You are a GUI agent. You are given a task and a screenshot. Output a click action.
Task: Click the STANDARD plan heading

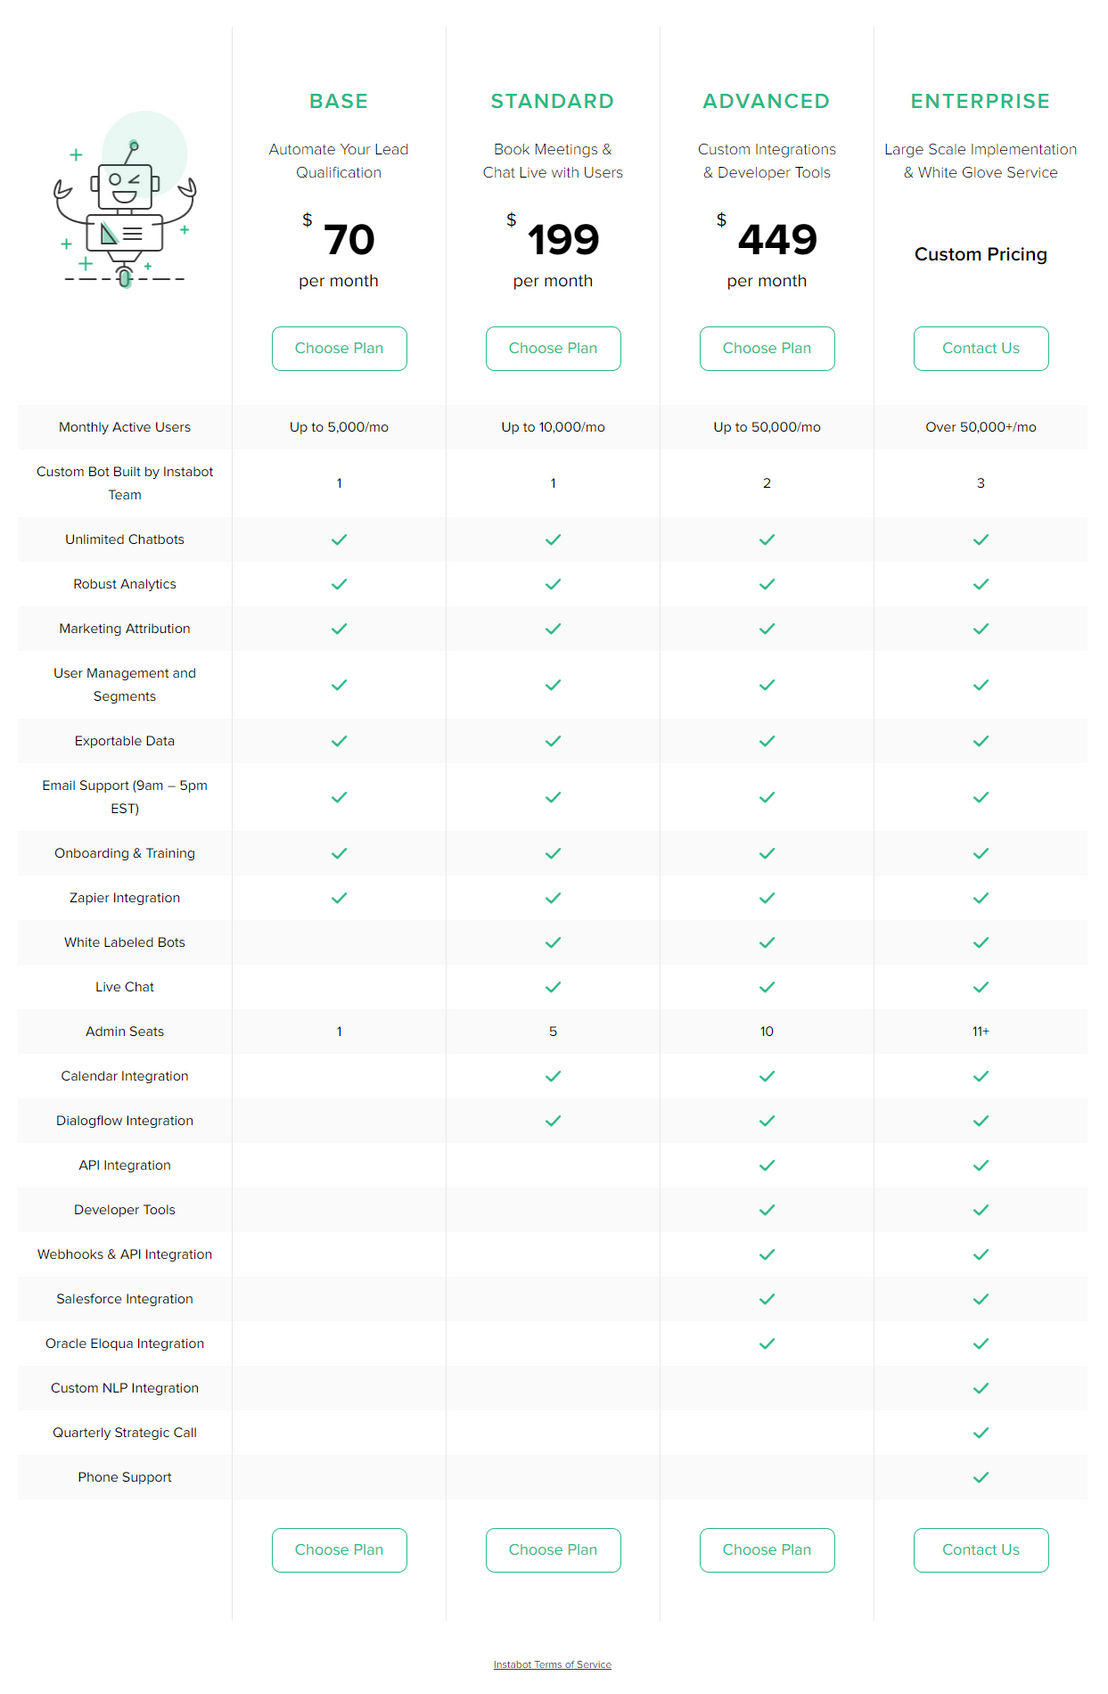552,101
